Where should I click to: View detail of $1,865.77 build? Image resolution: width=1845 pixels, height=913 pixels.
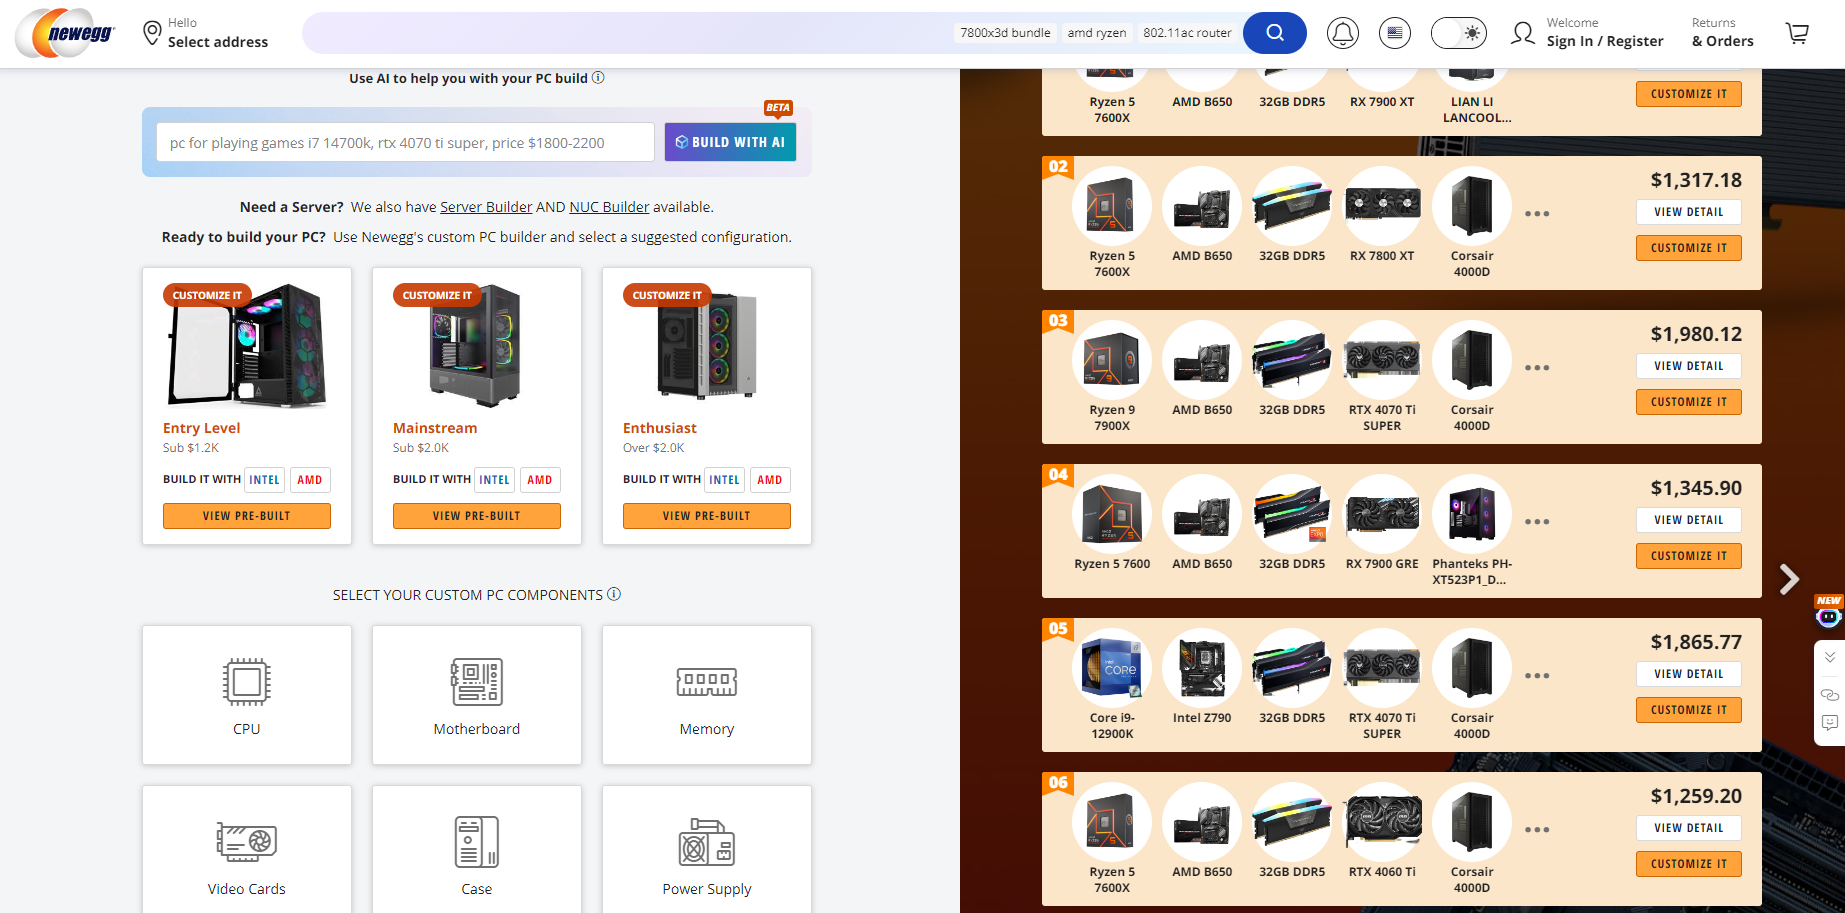(x=1689, y=674)
